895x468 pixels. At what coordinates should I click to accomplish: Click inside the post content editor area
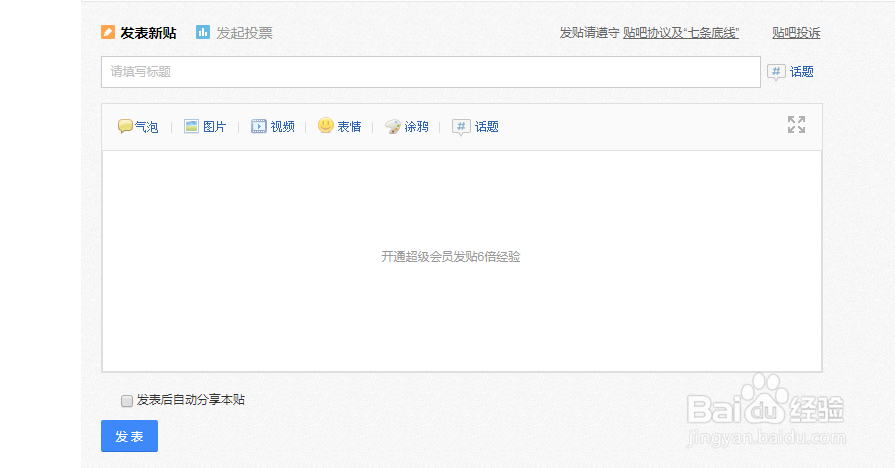(x=462, y=261)
